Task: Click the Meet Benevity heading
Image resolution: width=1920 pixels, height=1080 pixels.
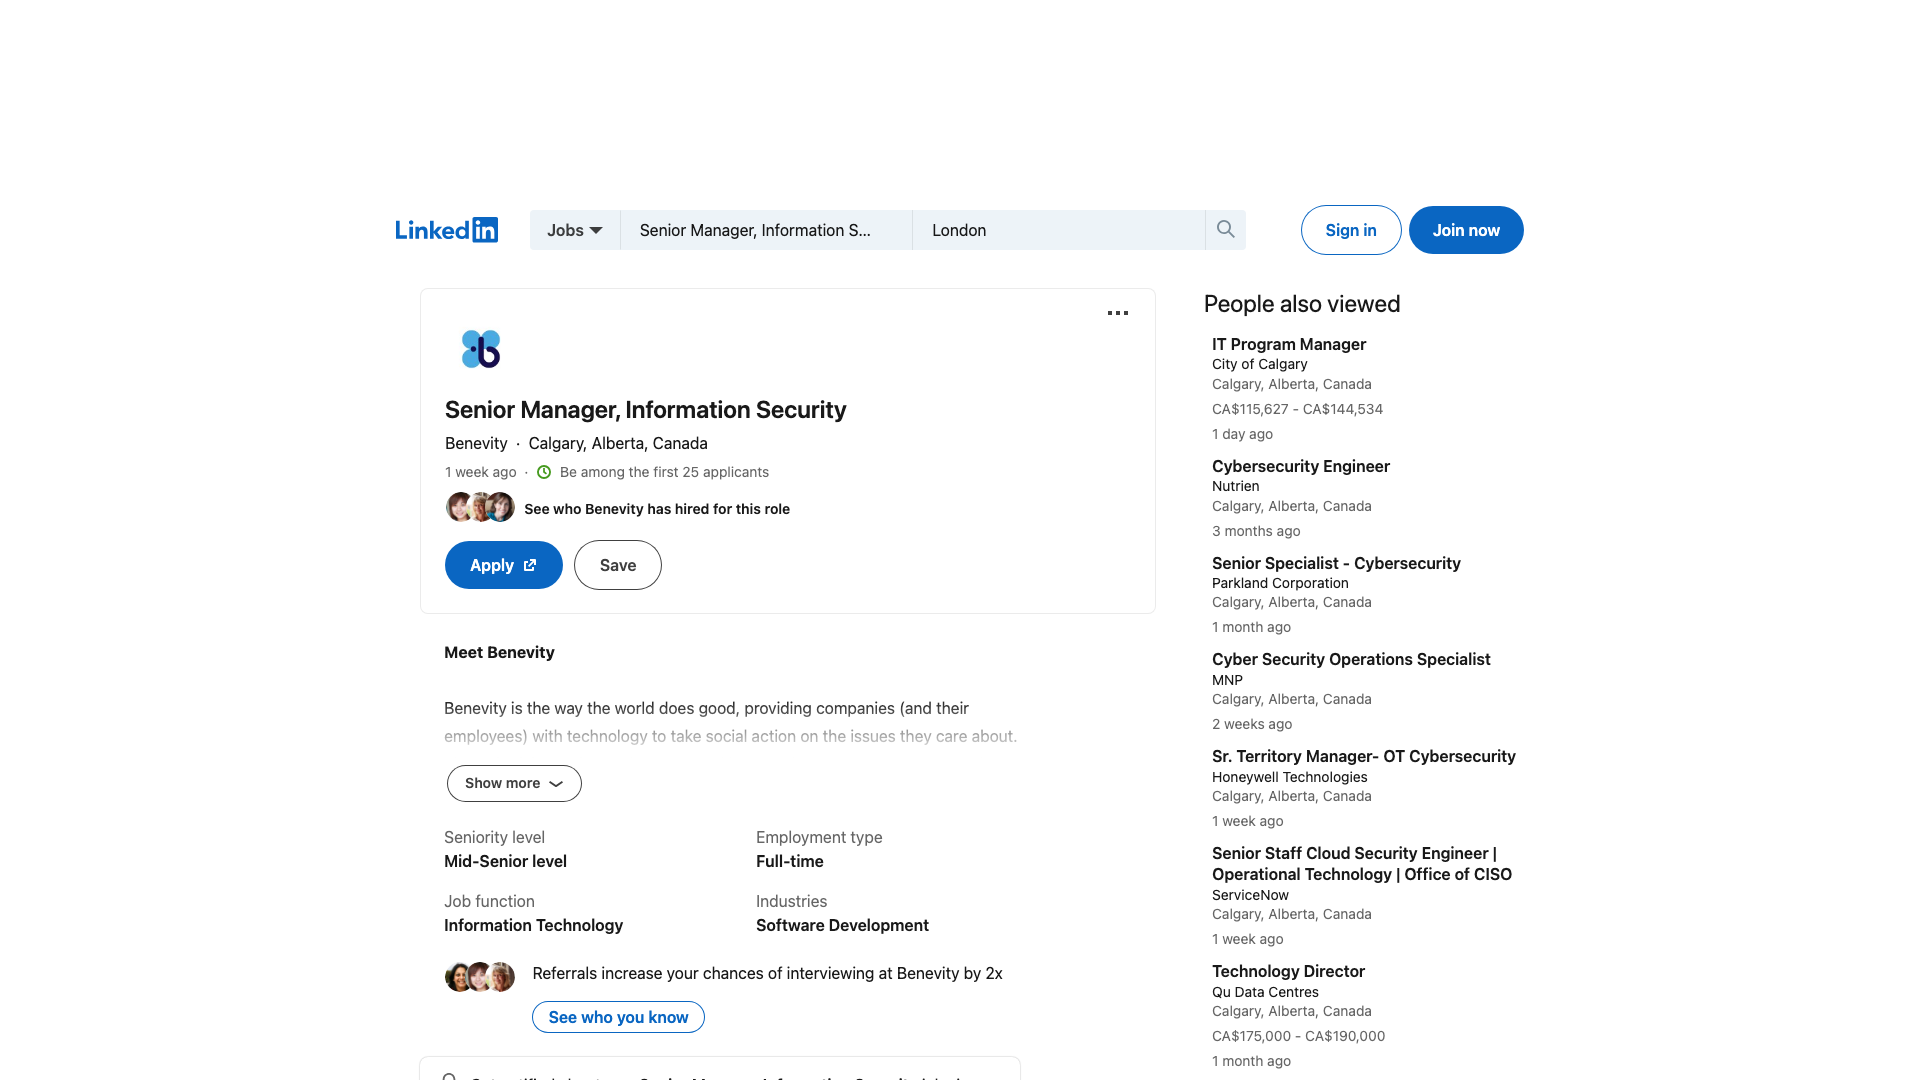Action: (499, 652)
